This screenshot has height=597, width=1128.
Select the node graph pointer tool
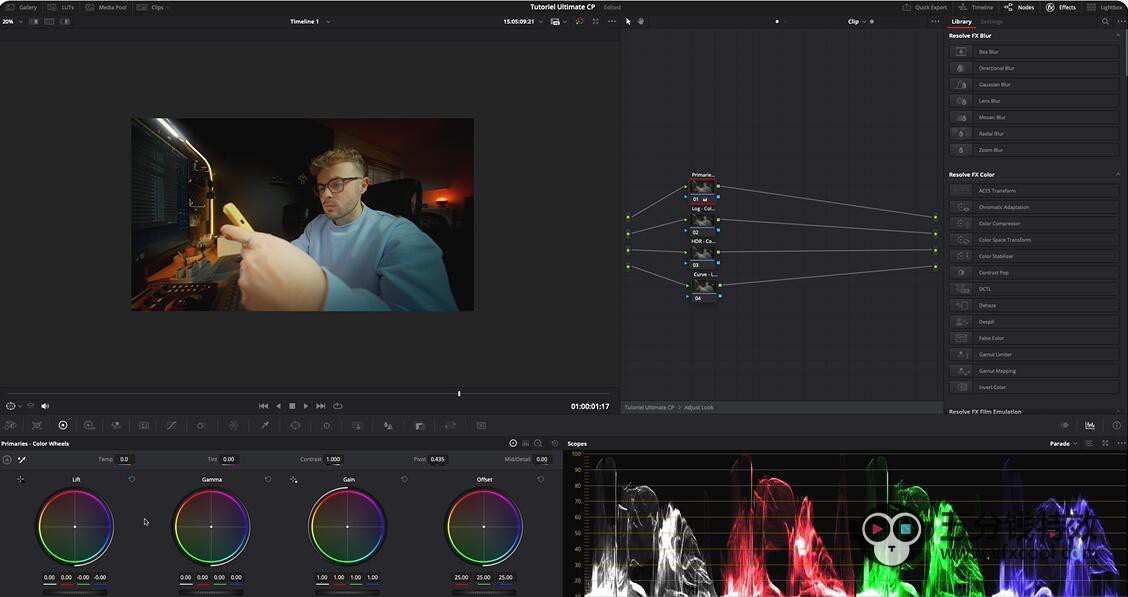click(x=628, y=22)
